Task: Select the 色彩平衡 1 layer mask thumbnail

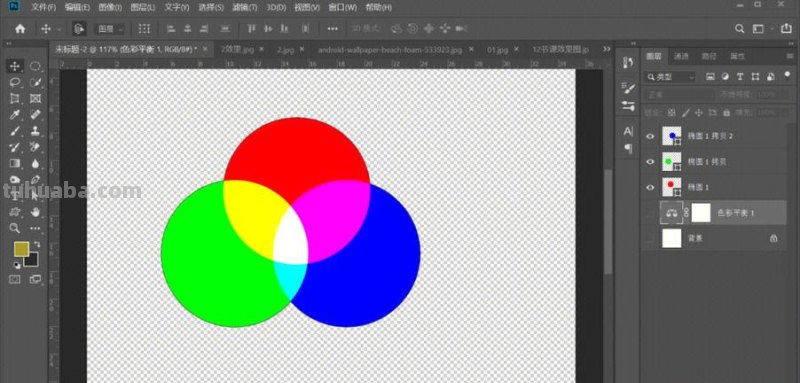Action: [701, 213]
